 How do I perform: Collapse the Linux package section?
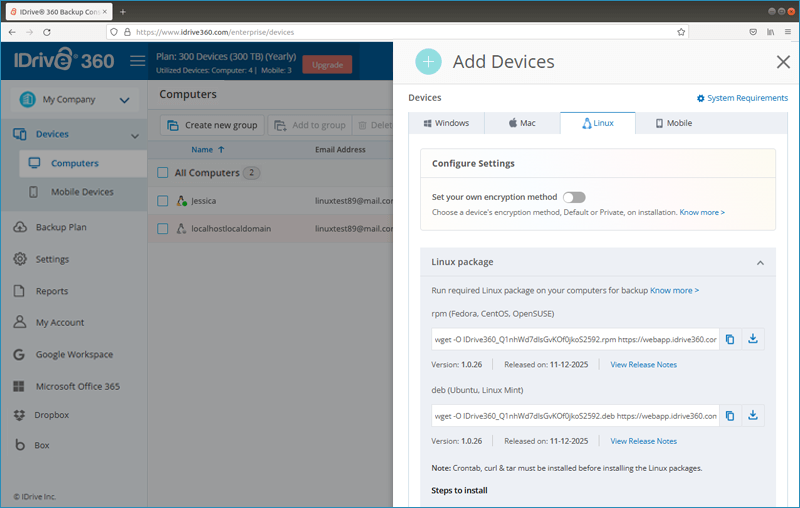[760, 263]
